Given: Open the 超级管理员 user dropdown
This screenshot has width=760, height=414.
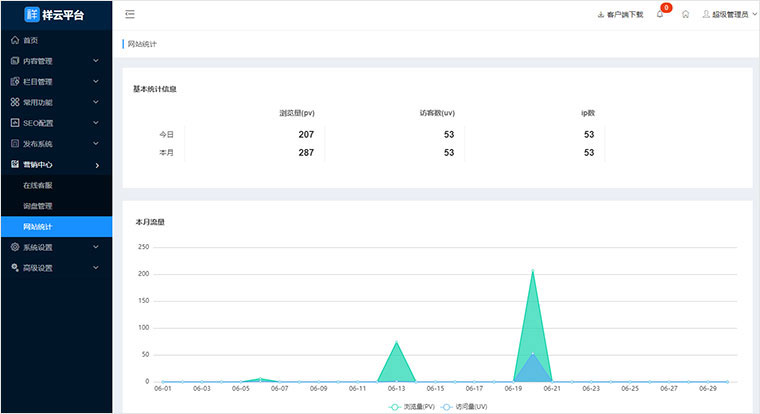Looking at the screenshot, I should coord(725,15).
